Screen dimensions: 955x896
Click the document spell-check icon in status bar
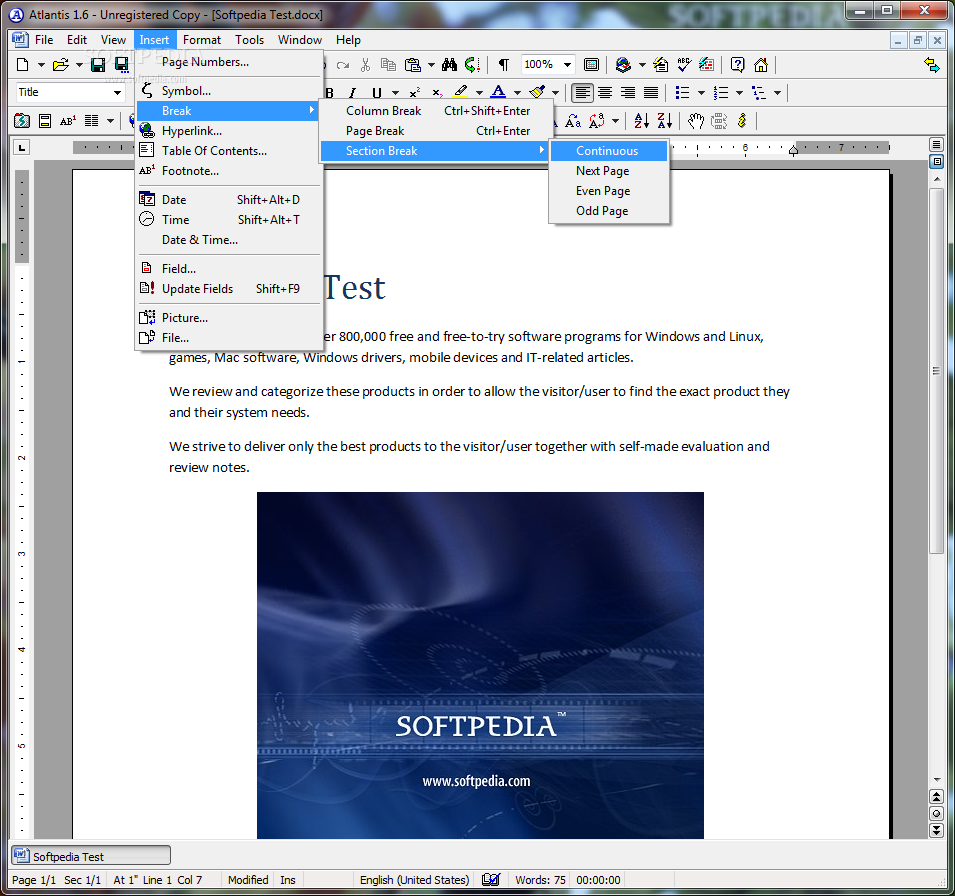(491, 880)
